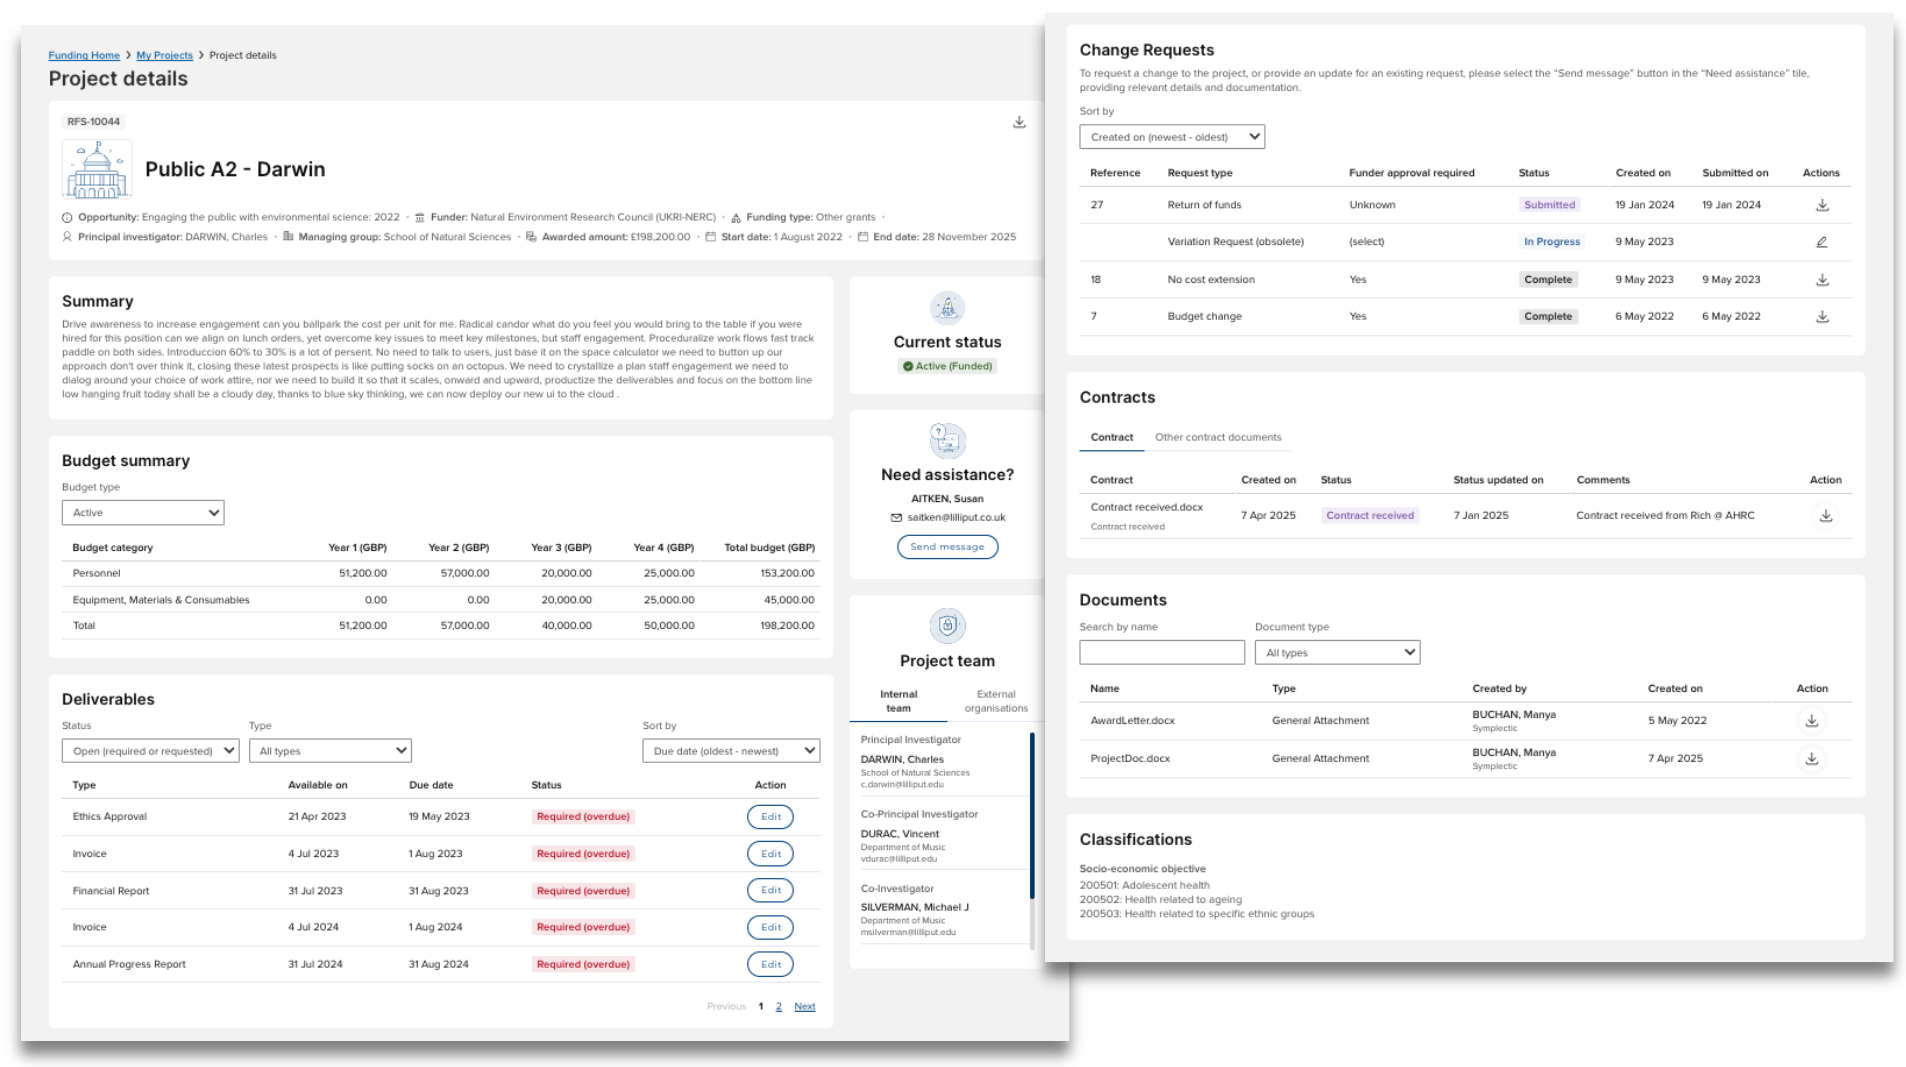Go to Funding Home breadcrumb
This screenshot has height=1067, width=1906.
pos(84,56)
